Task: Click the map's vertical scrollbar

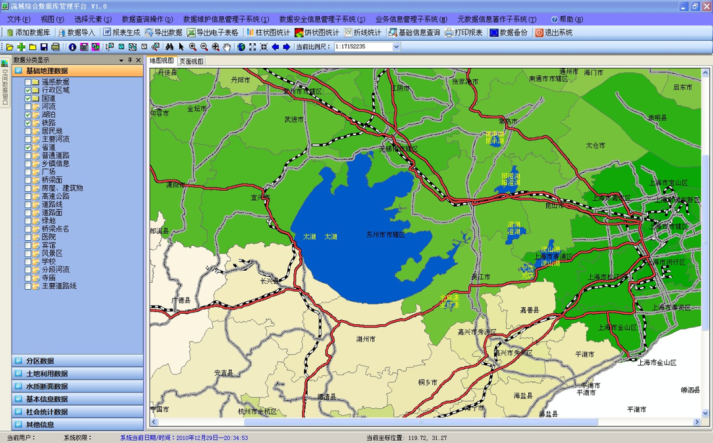Action: 707,240
